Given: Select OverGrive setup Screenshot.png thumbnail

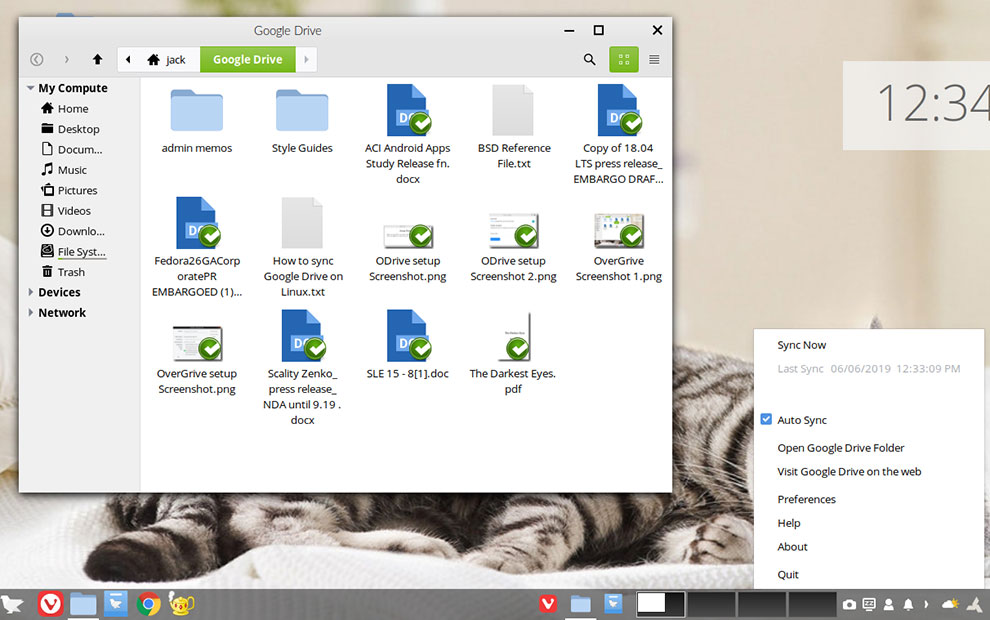Looking at the screenshot, I should point(197,343).
